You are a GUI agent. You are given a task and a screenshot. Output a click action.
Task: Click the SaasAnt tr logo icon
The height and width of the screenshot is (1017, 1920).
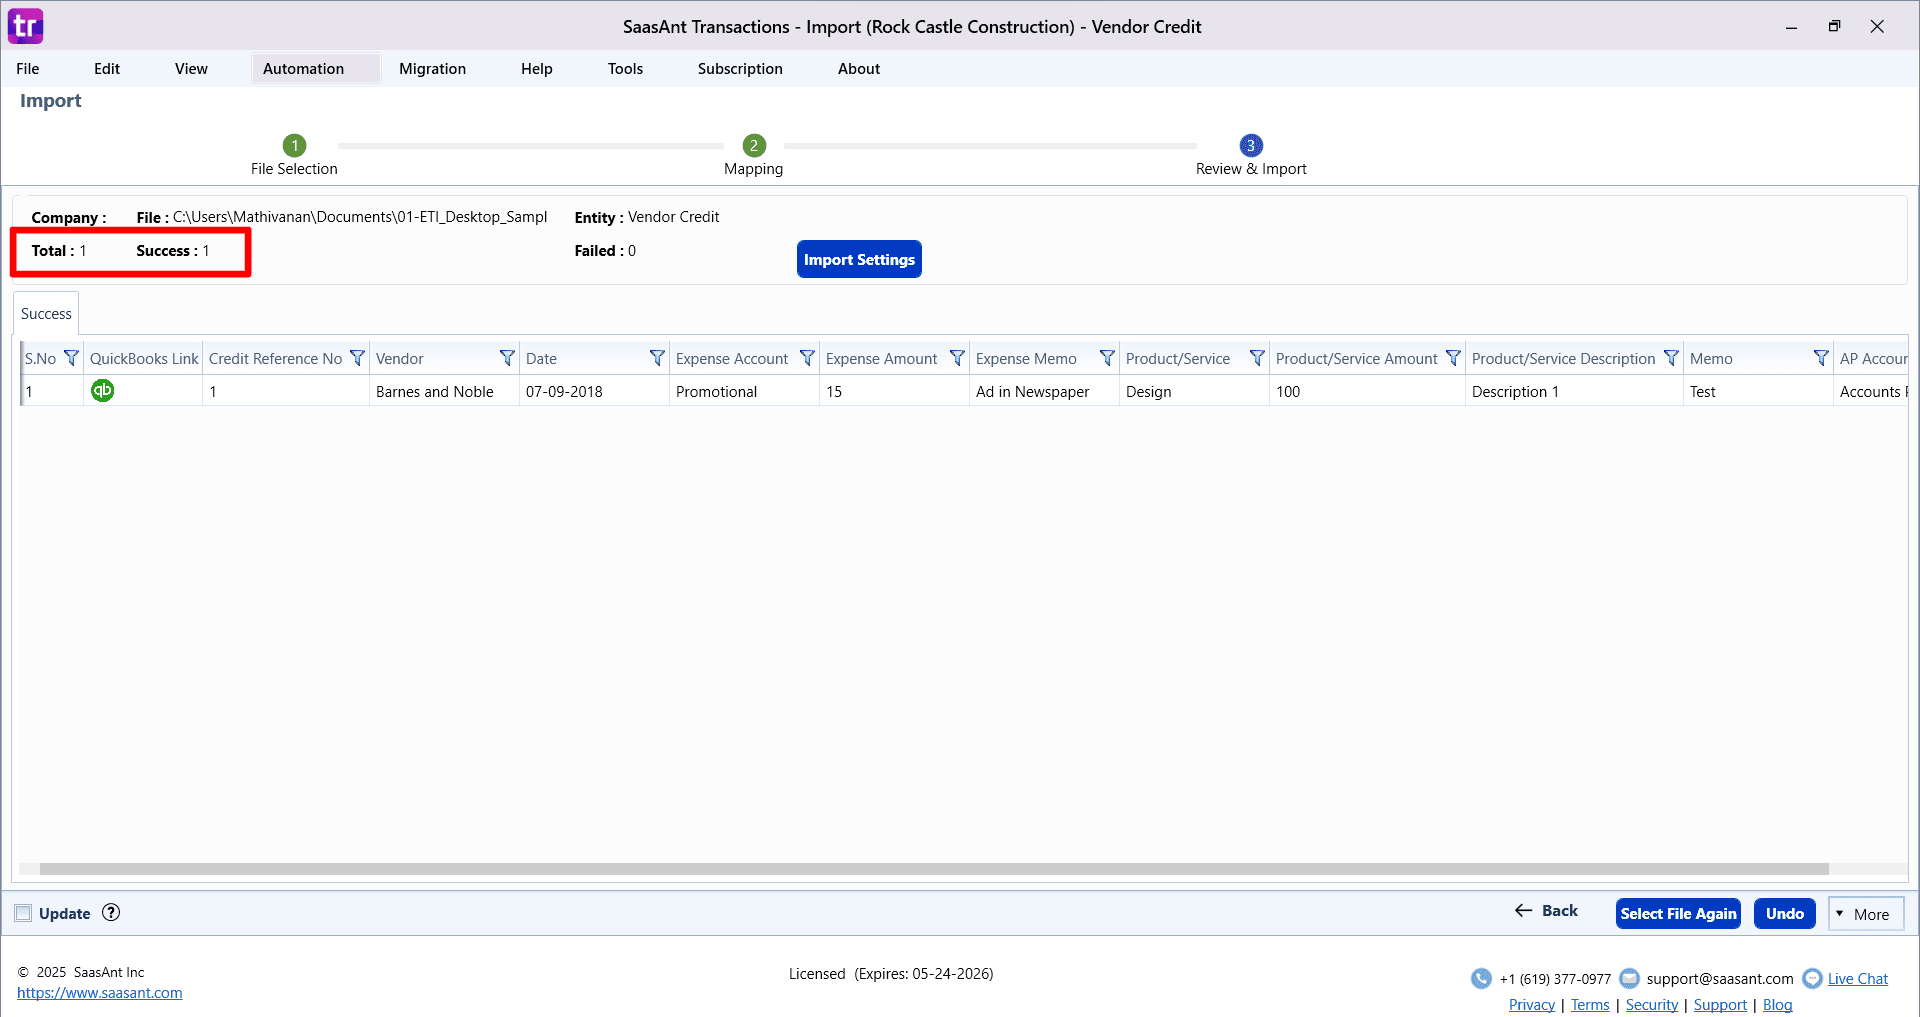[26, 26]
